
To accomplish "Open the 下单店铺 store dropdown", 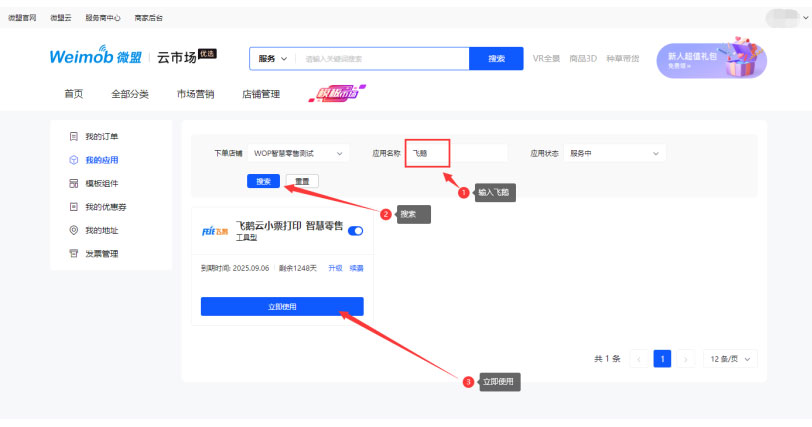I will click(x=297, y=153).
